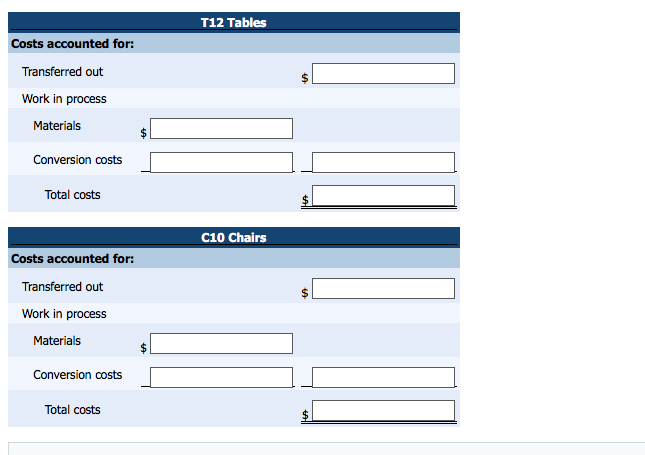Select left Conversion costs field under C10 Chairs
Image resolution: width=645 pixels, height=455 pixels.
click(222, 377)
